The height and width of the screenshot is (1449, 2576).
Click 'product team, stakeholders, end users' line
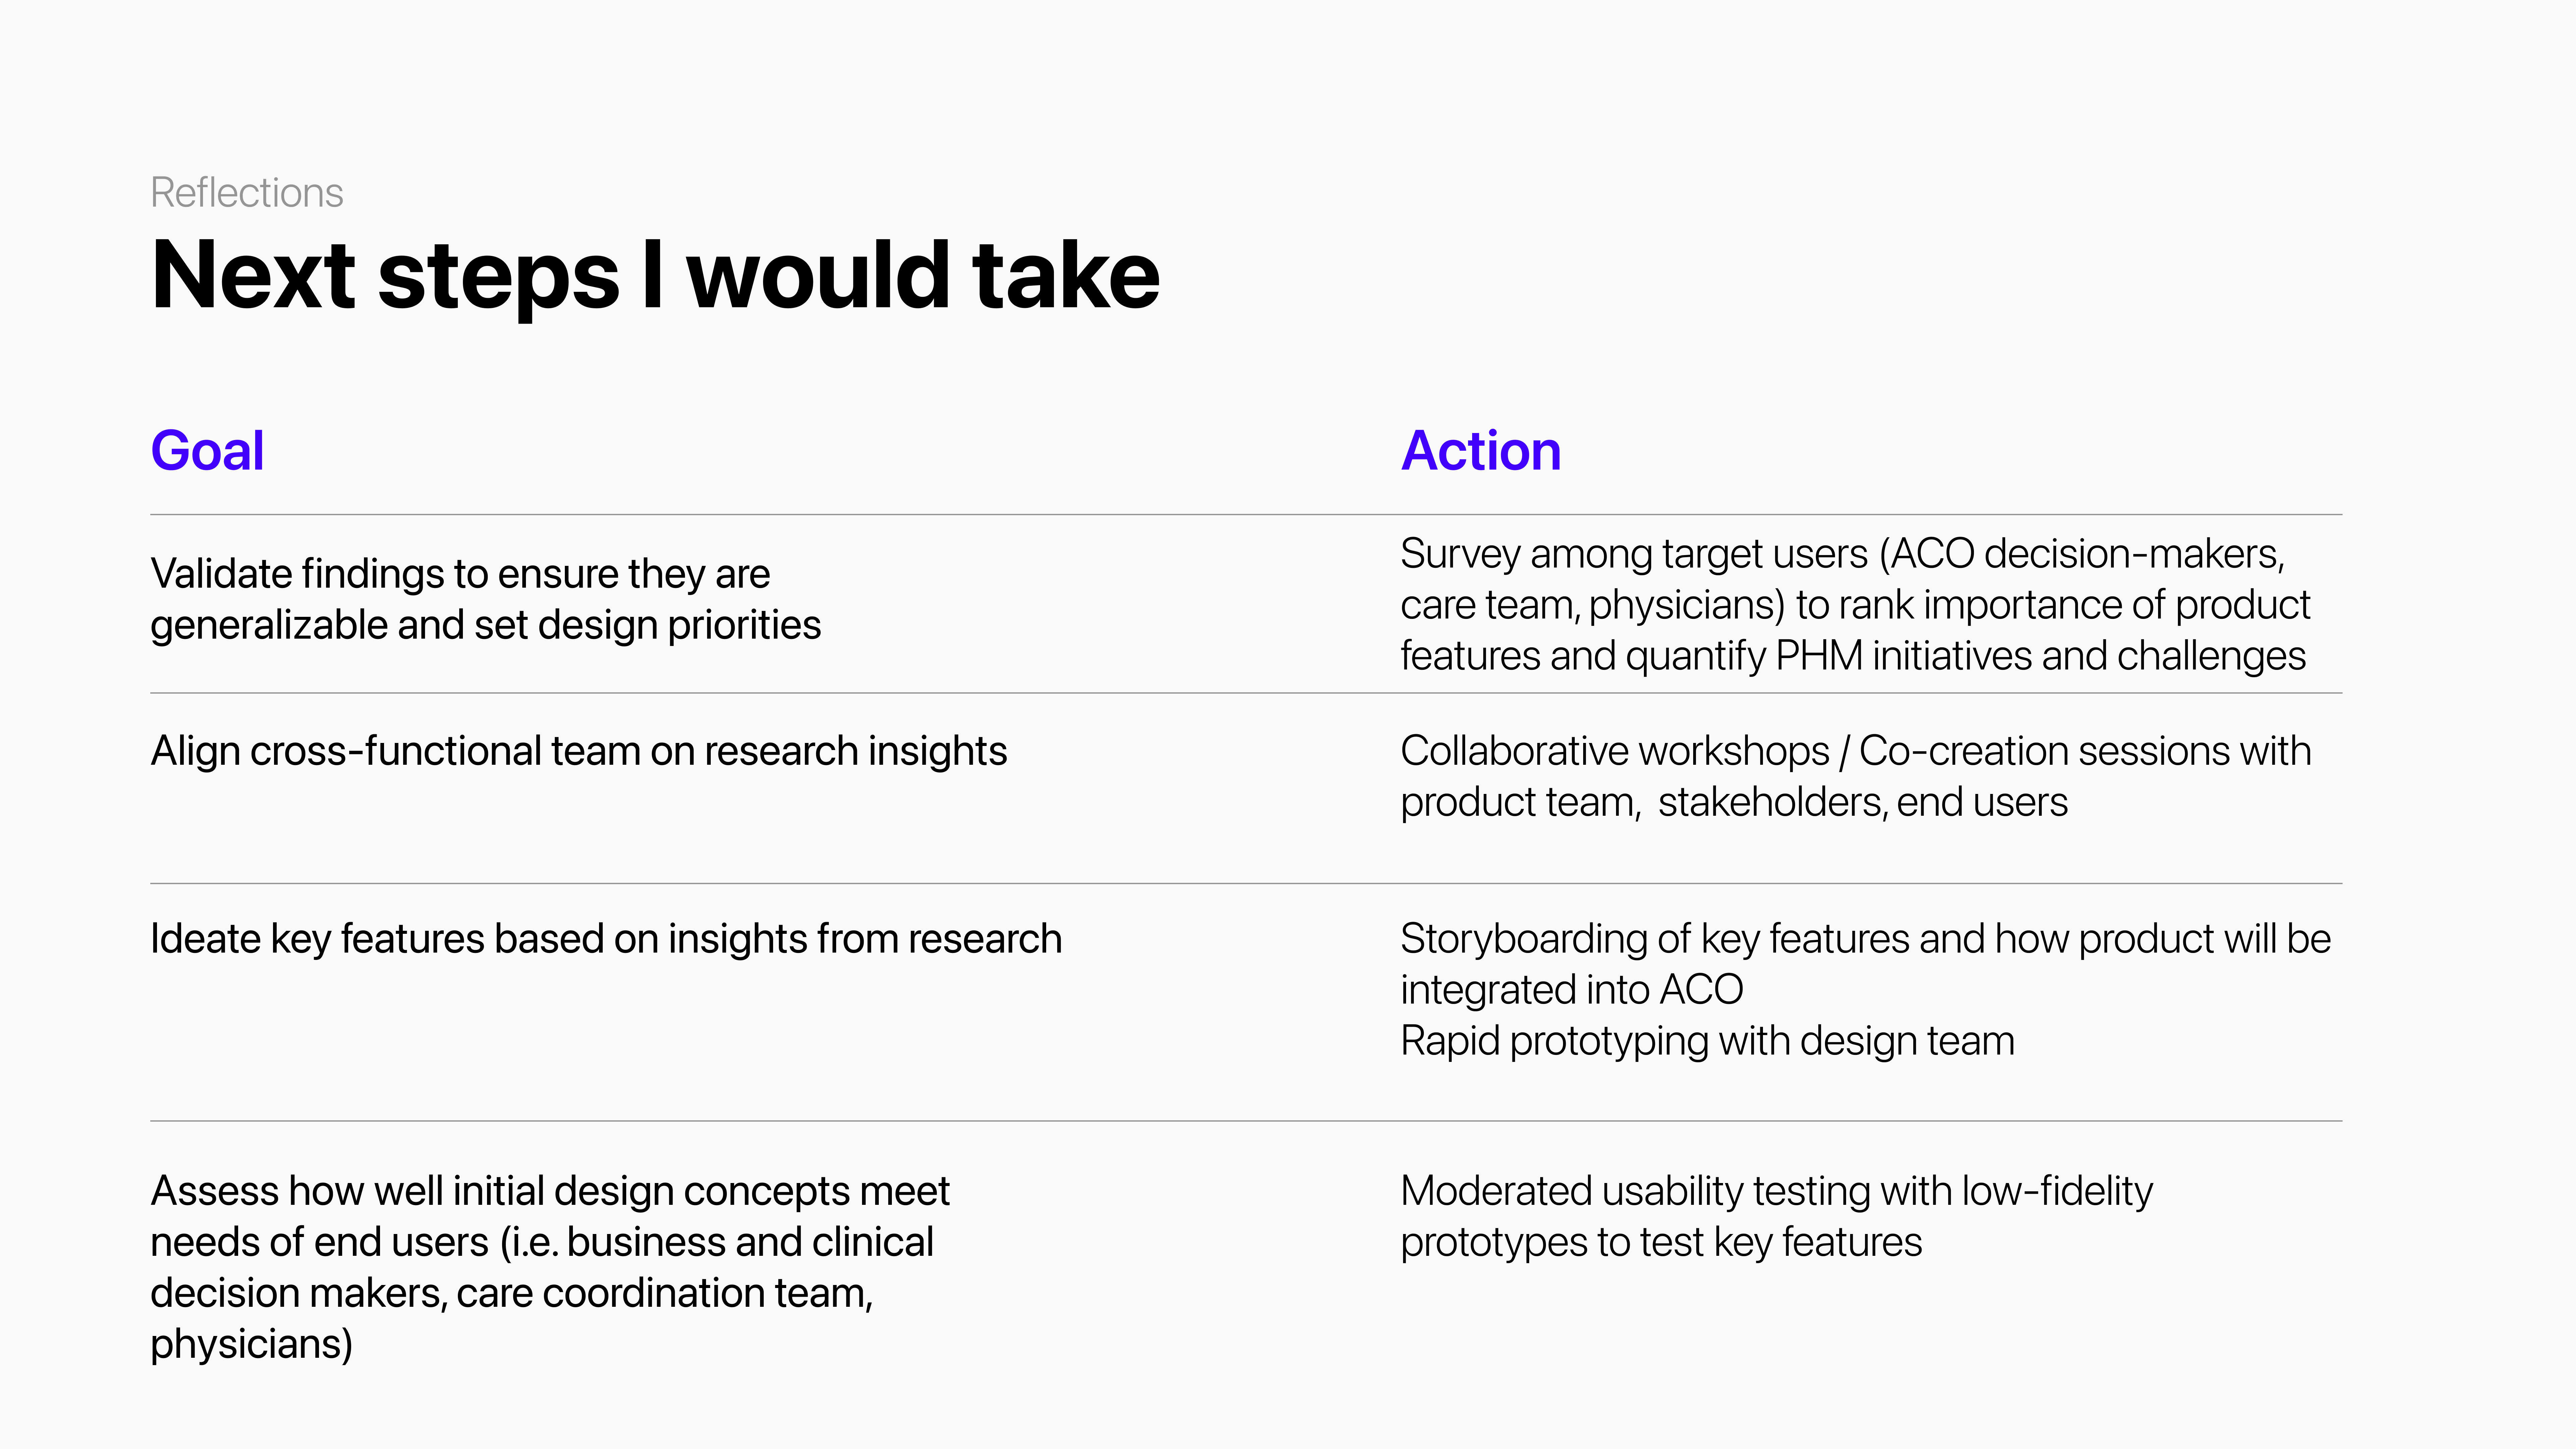(x=1733, y=802)
